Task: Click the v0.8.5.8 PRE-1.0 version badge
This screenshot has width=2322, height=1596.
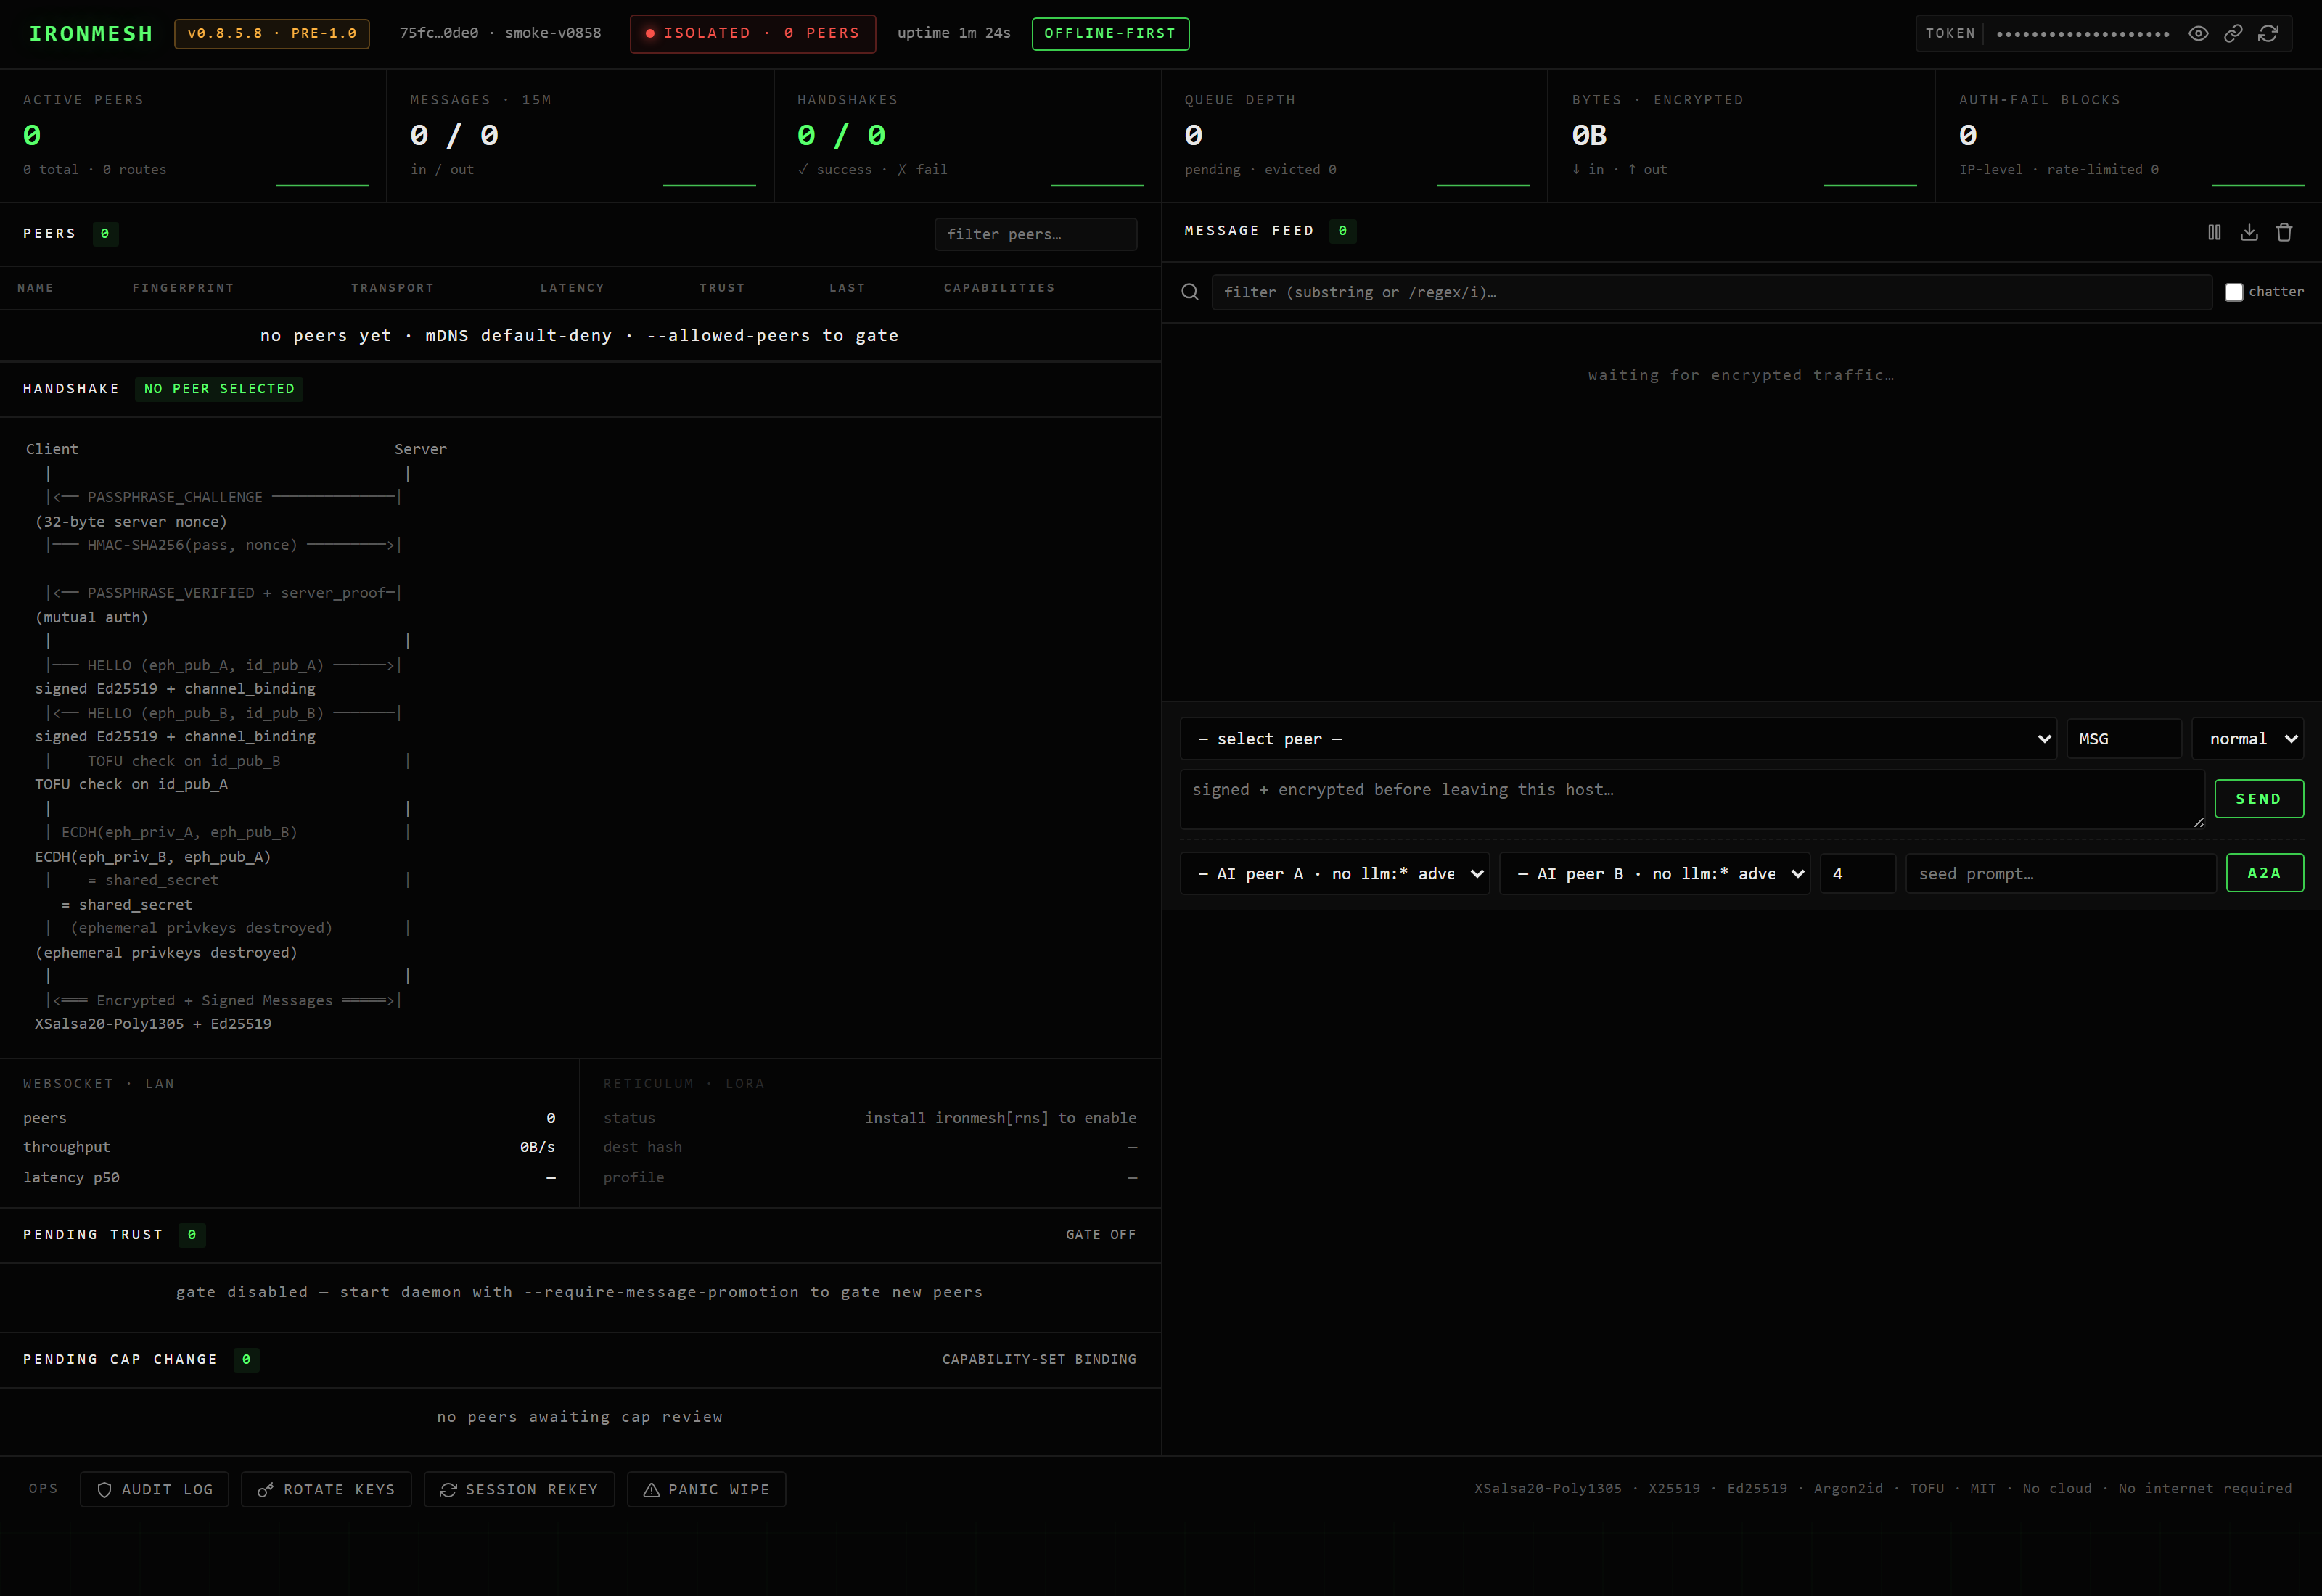Action: click(x=272, y=33)
